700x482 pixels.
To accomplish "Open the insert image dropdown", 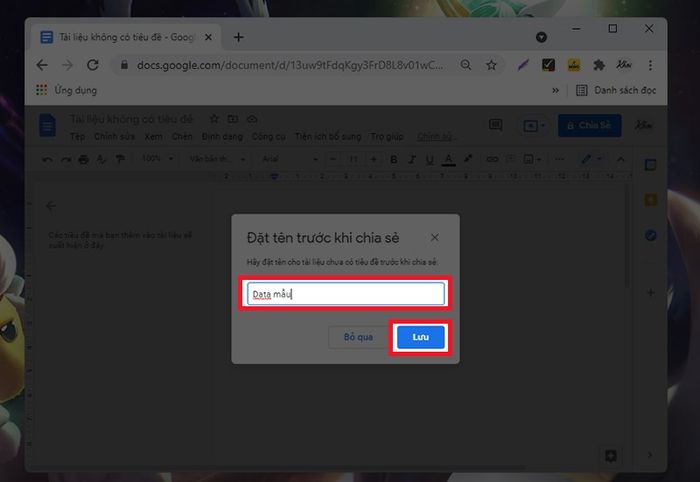I will coord(532,159).
